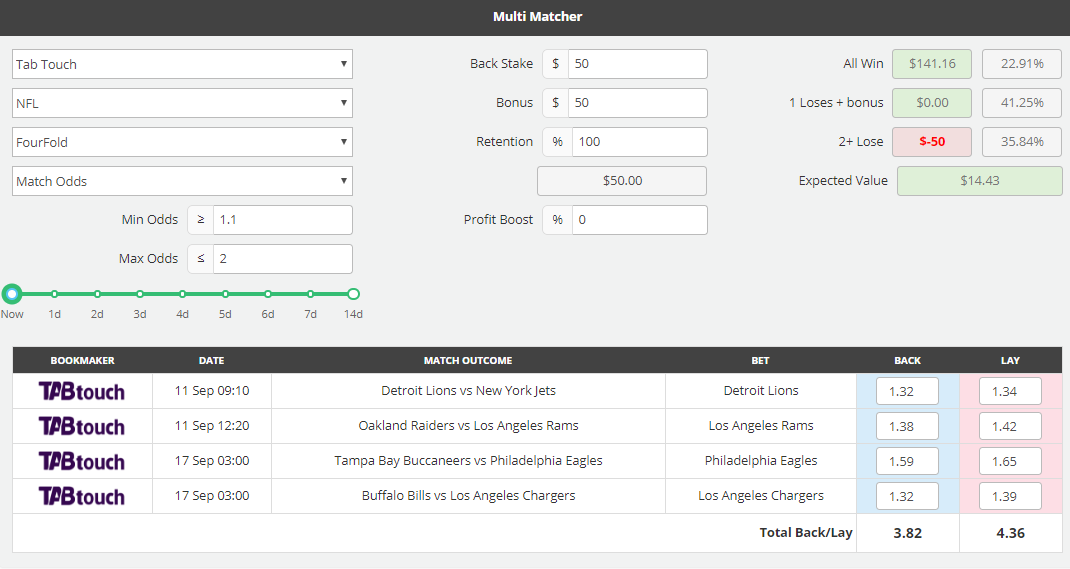Click the All Win $141.16 value
The height and width of the screenshot is (569, 1070).
(932, 63)
